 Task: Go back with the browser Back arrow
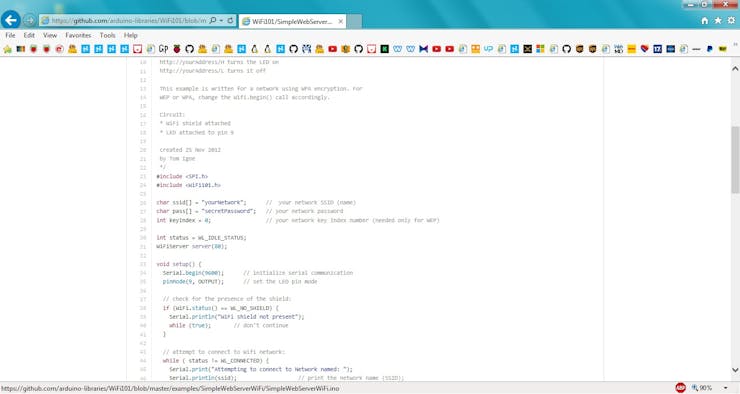pos(10,20)
